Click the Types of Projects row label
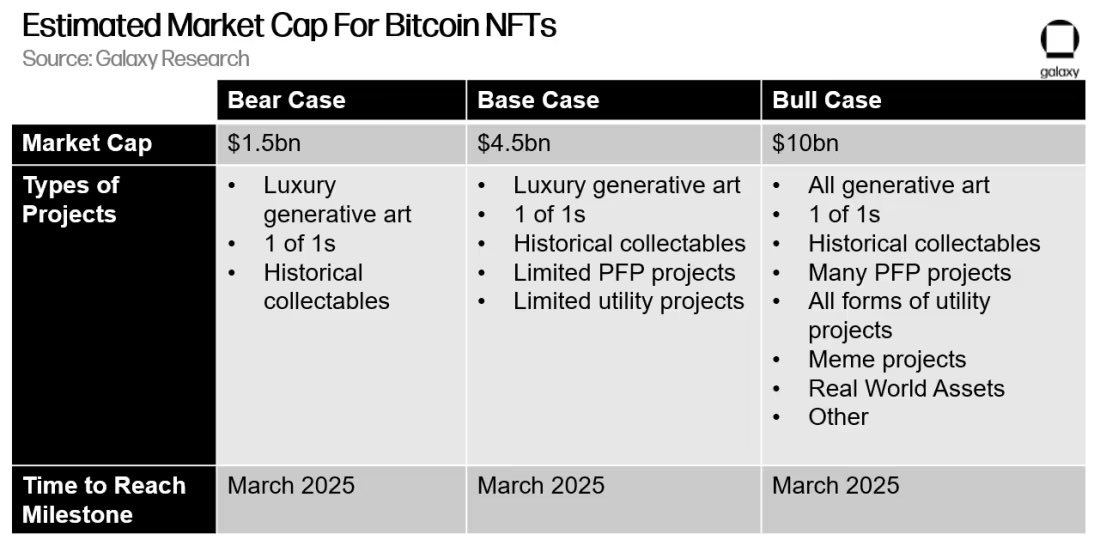This screenshot has width=1100, height=546. pyautogui.click(x=70, y=200)
